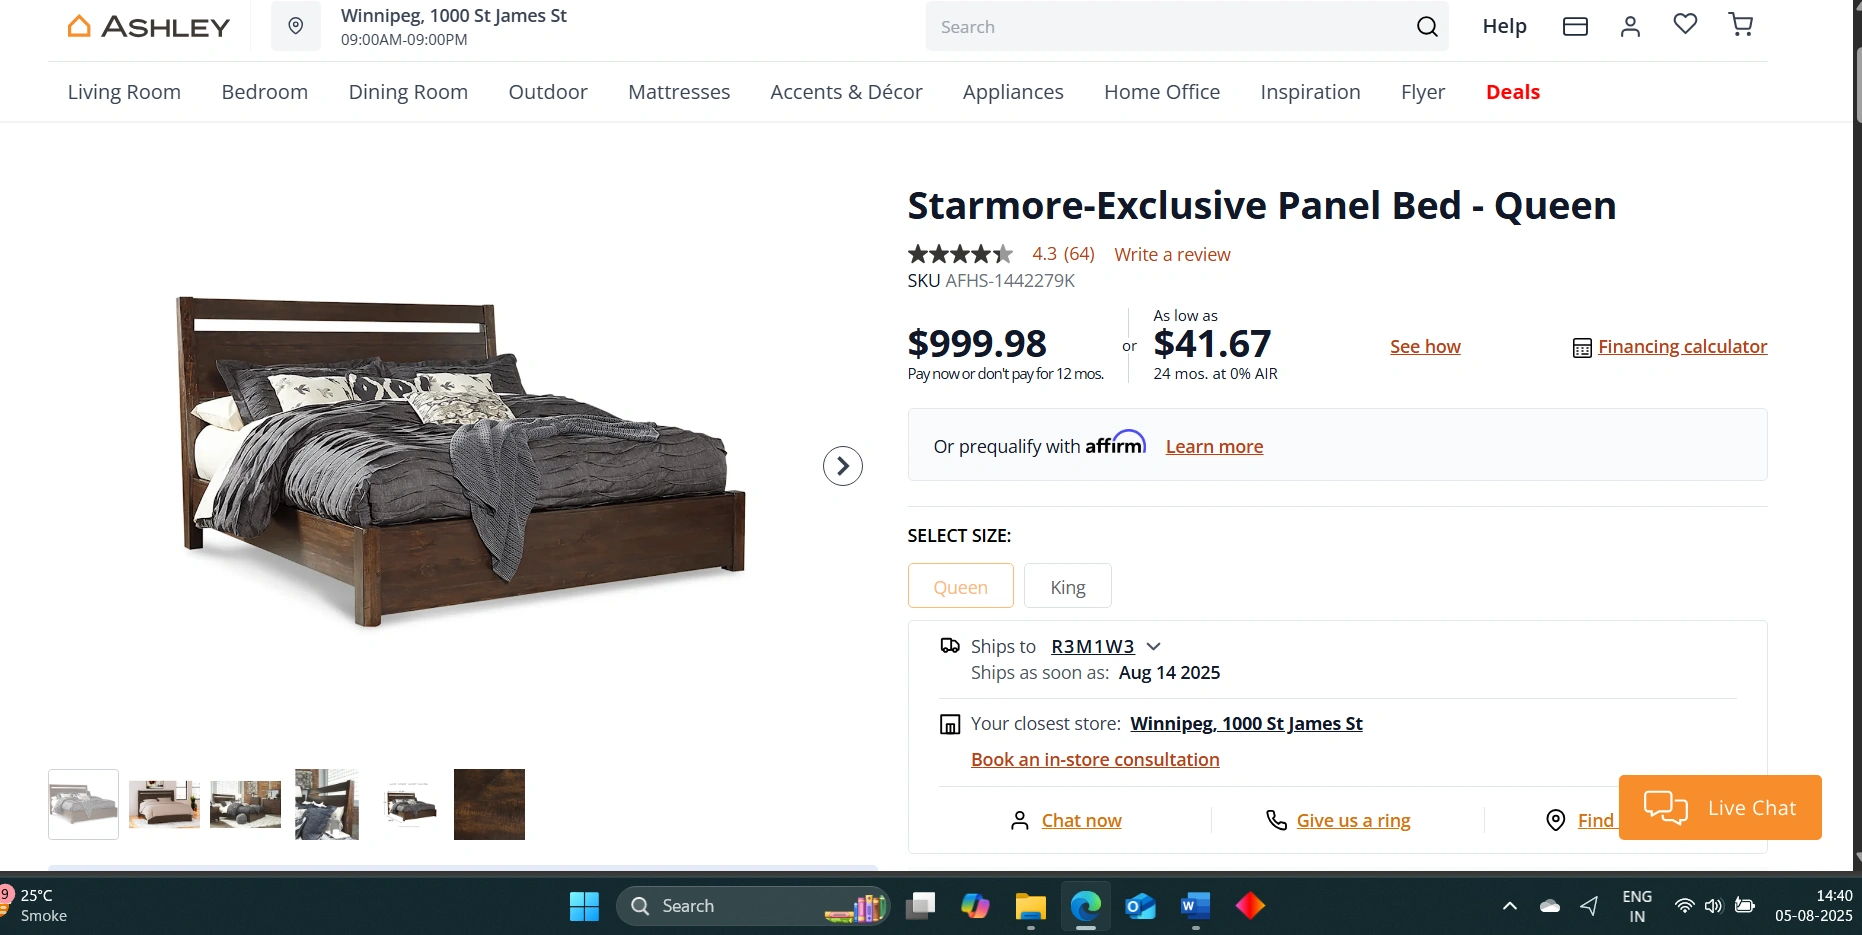Open the Deals menu item

1512,92
